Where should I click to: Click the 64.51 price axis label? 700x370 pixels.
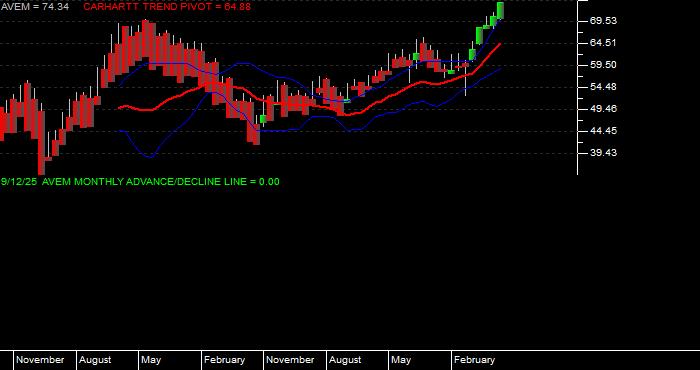tap(604, 43)
